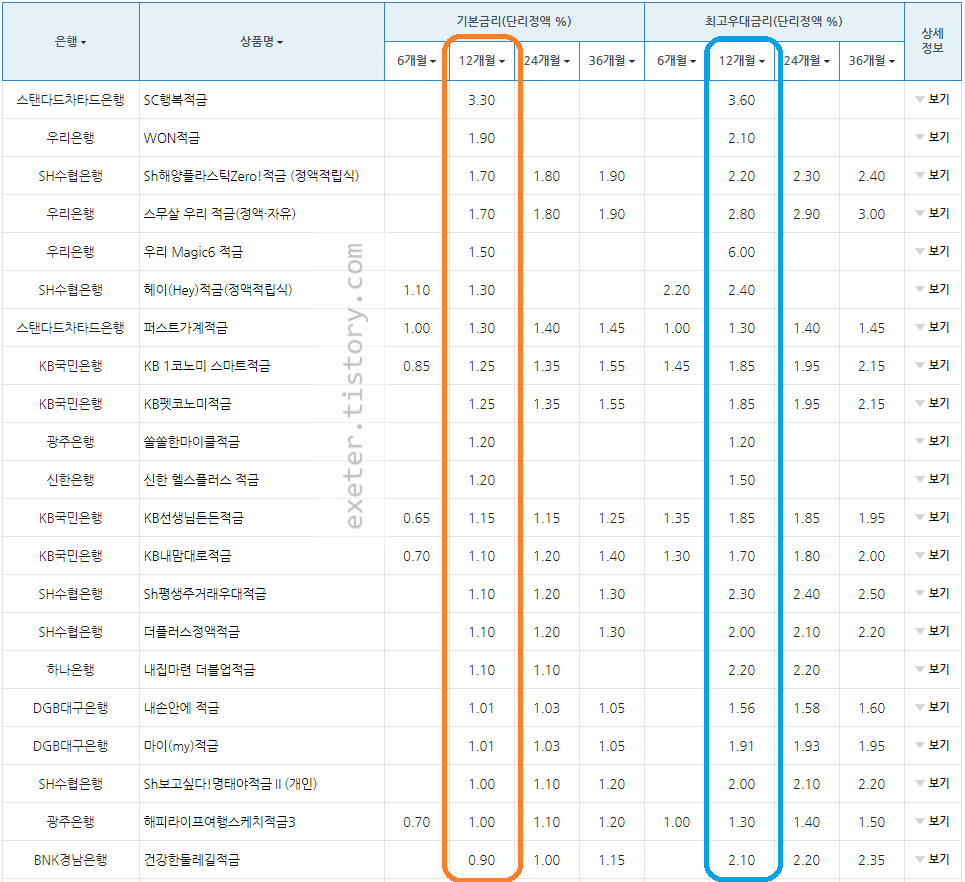
Task: Sort 최고우대금리 24개월 column
Action: pyautogui.click(x=807, y=60)
